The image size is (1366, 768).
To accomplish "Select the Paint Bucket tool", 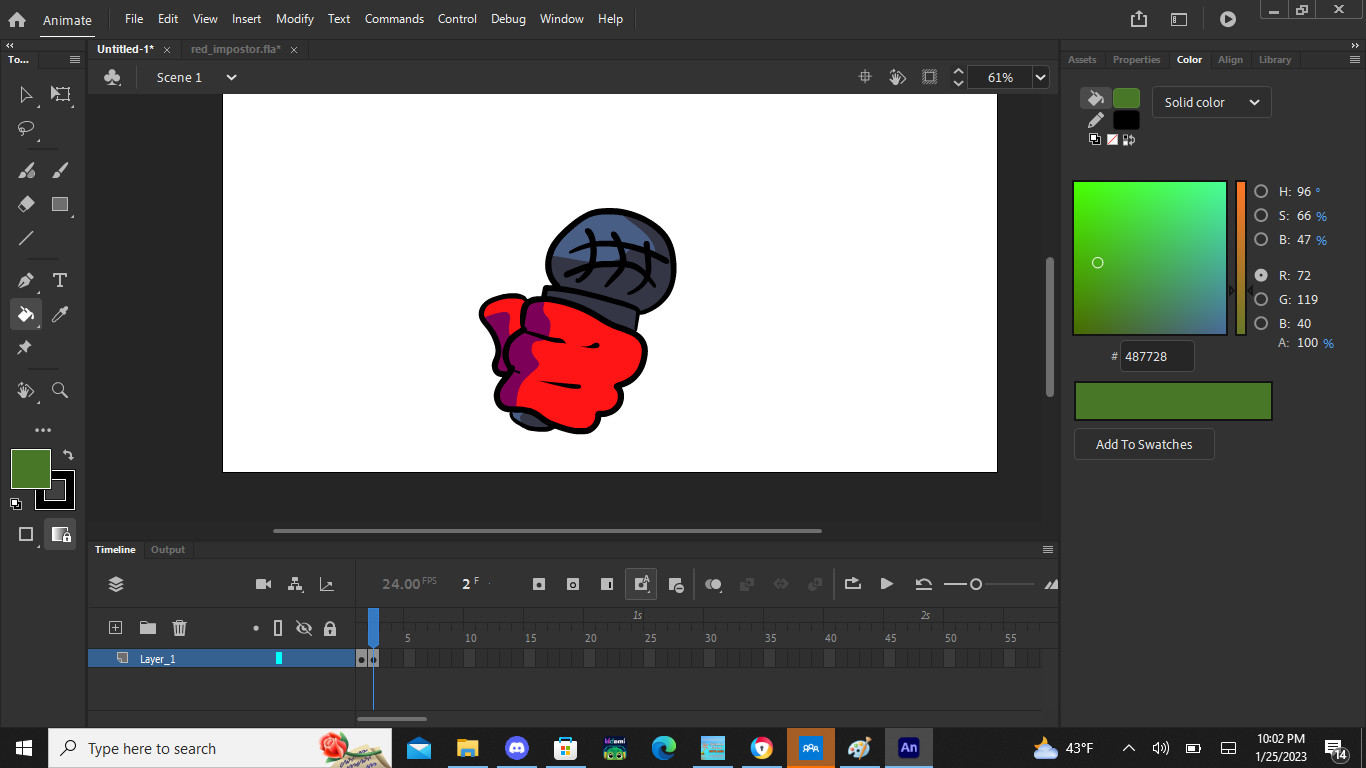I will [26, 314].
